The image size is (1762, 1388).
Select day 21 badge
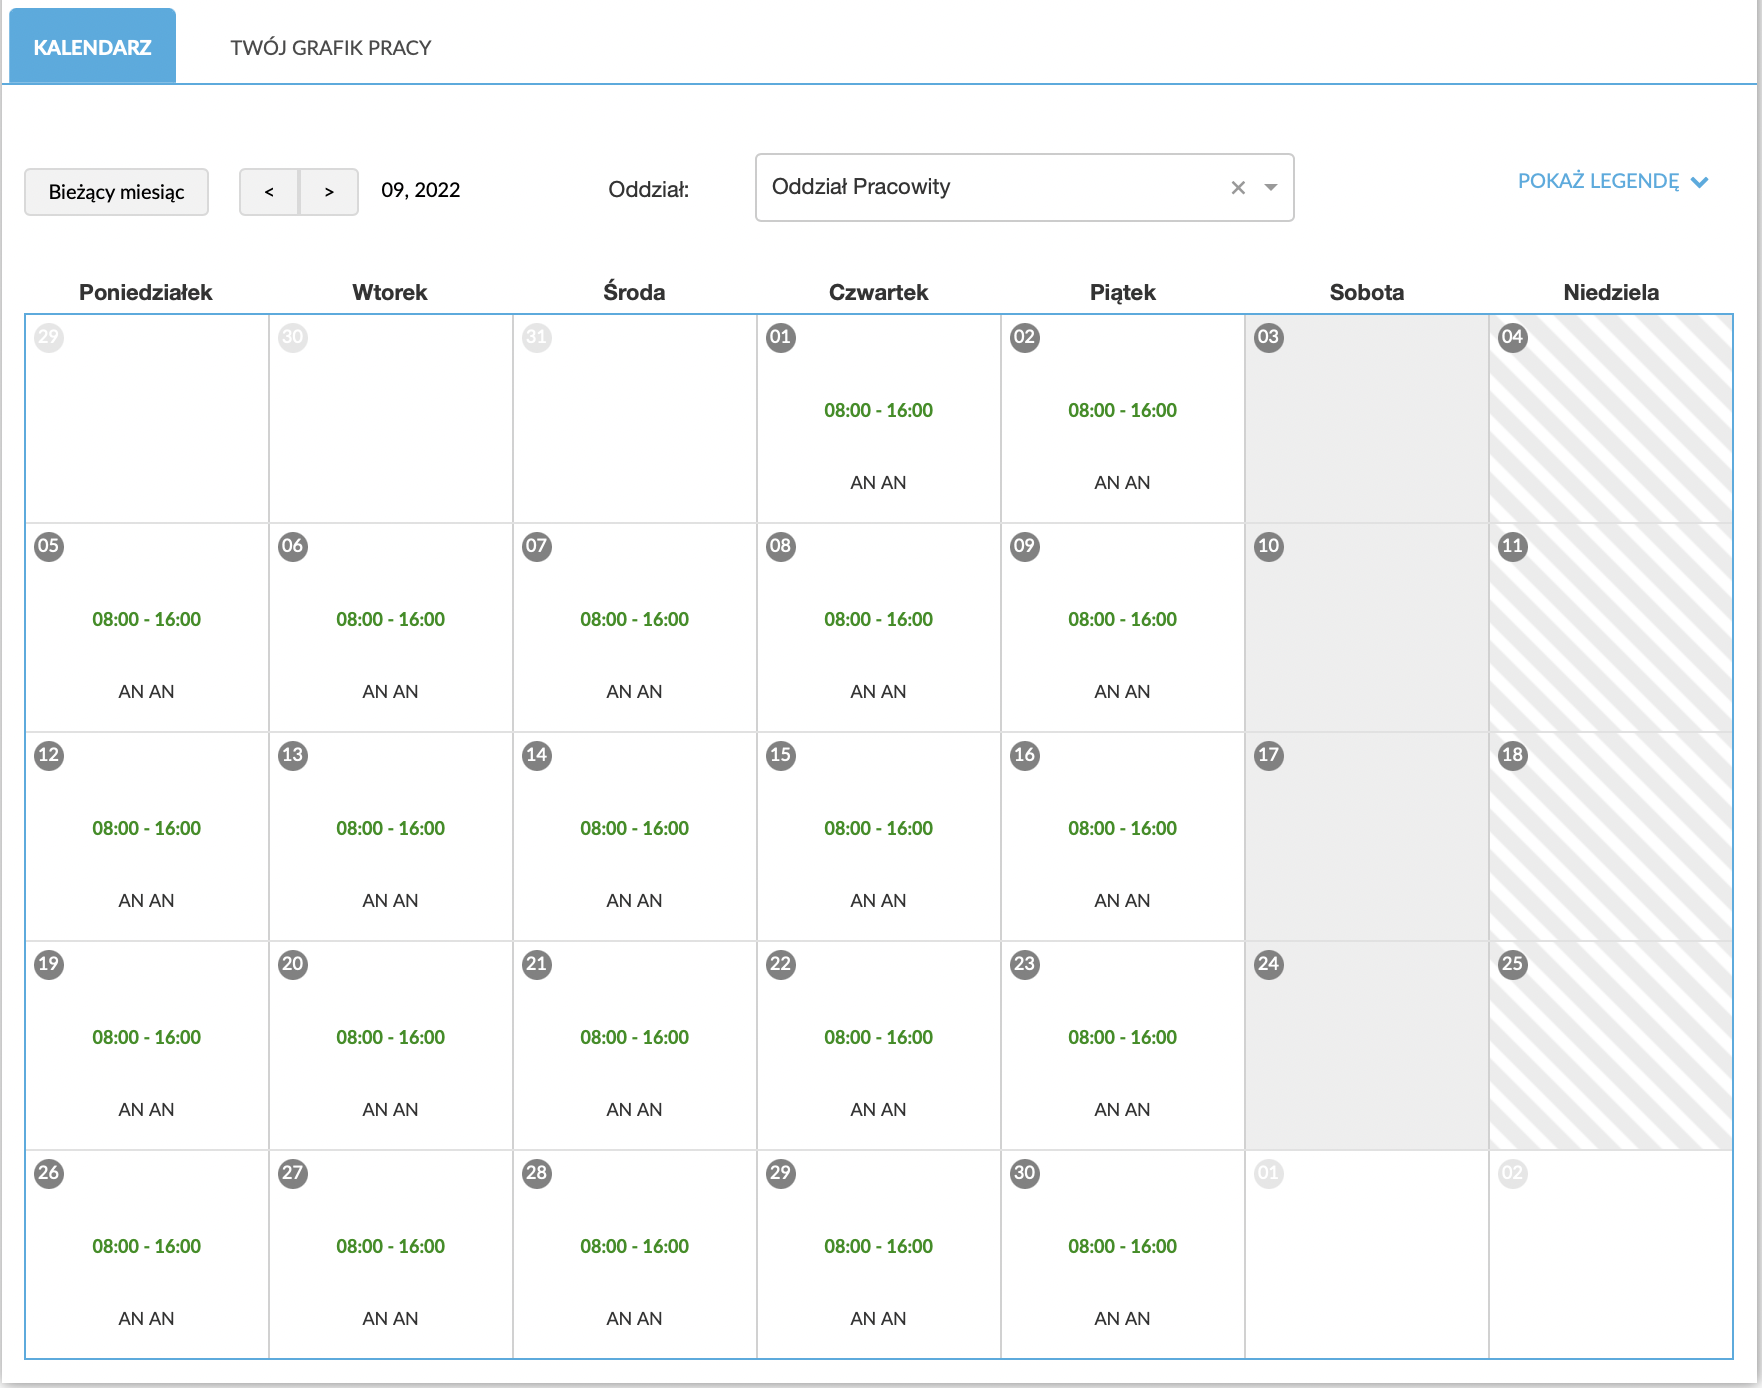coord(537,964)
